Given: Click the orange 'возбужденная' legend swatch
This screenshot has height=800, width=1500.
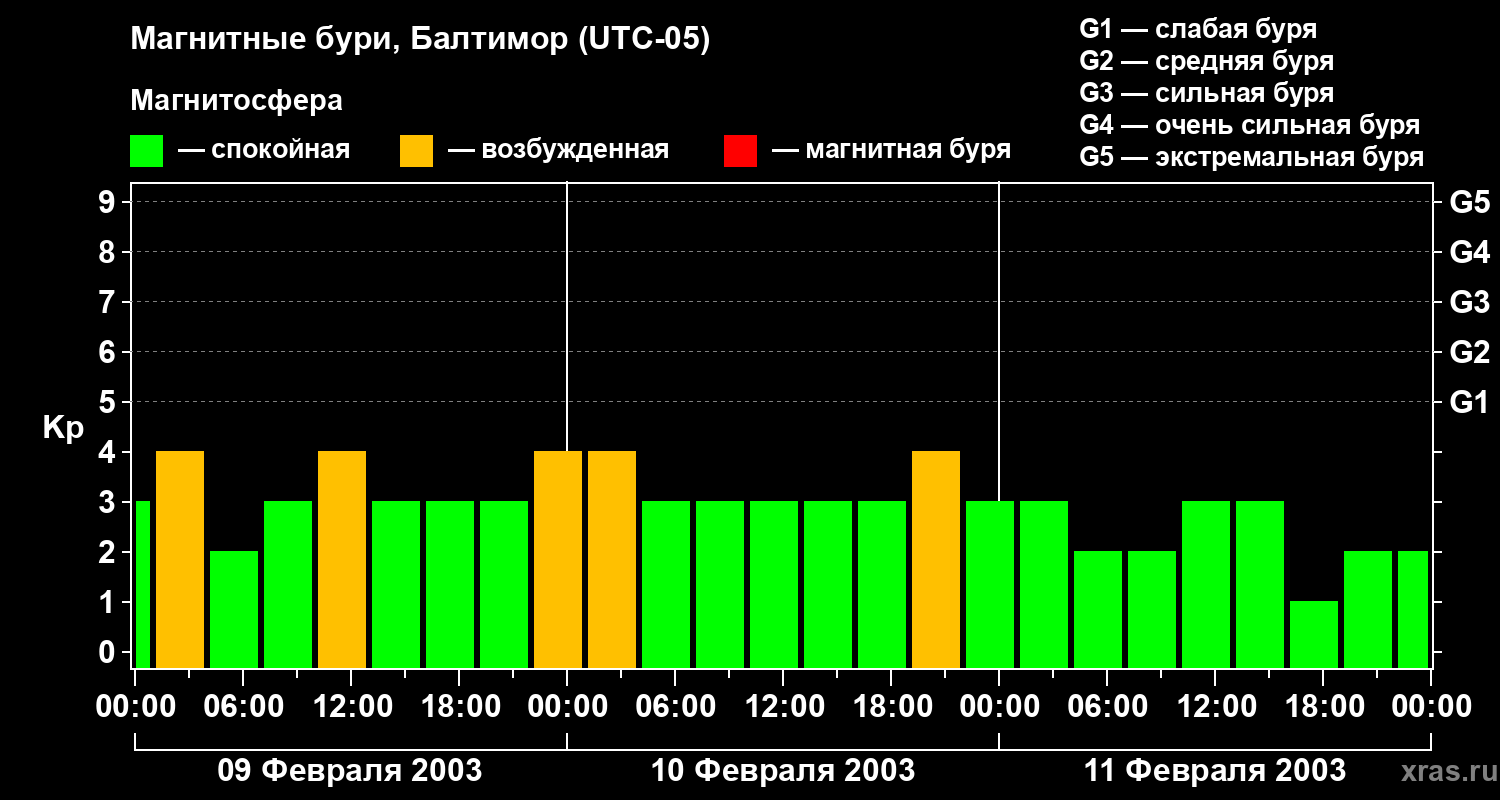Looking at the screenshot, I should pos(416,151).
